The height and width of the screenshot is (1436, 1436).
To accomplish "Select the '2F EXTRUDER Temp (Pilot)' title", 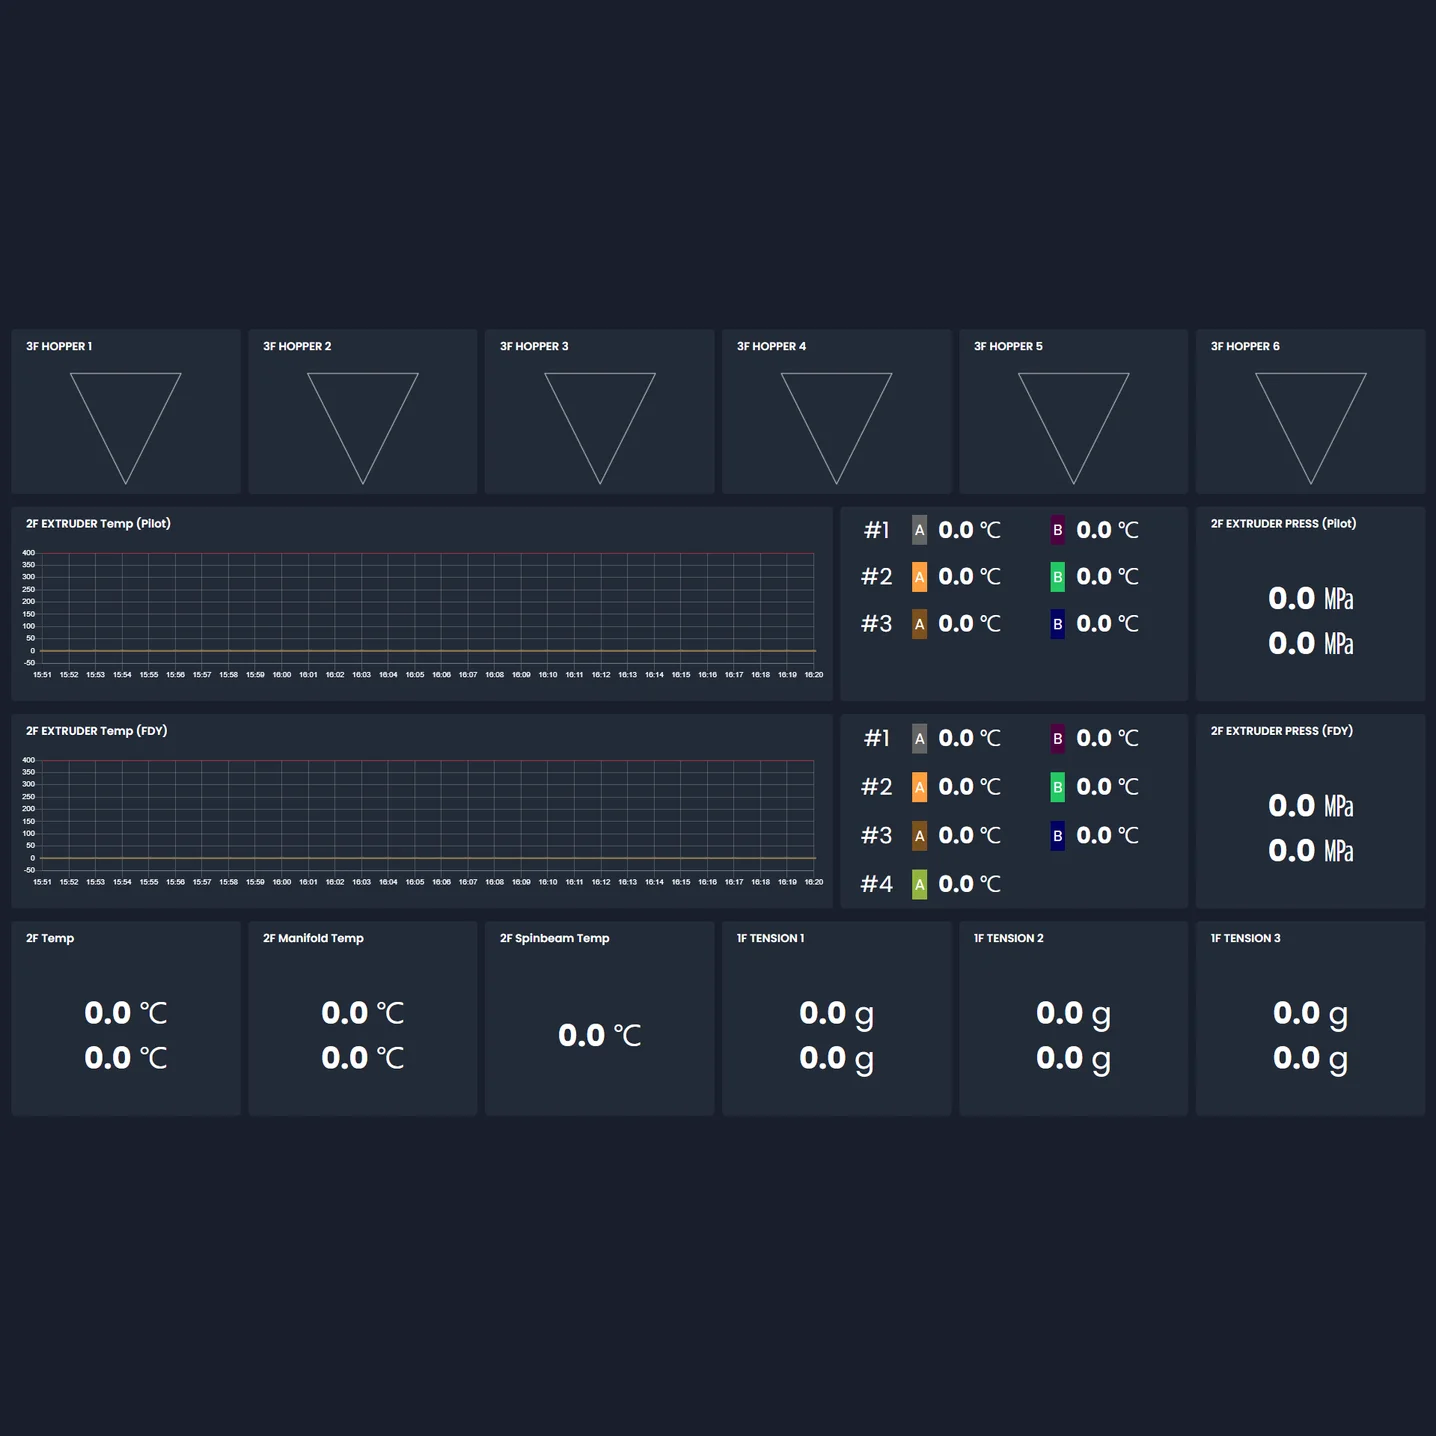I will [x=98, y=523].
